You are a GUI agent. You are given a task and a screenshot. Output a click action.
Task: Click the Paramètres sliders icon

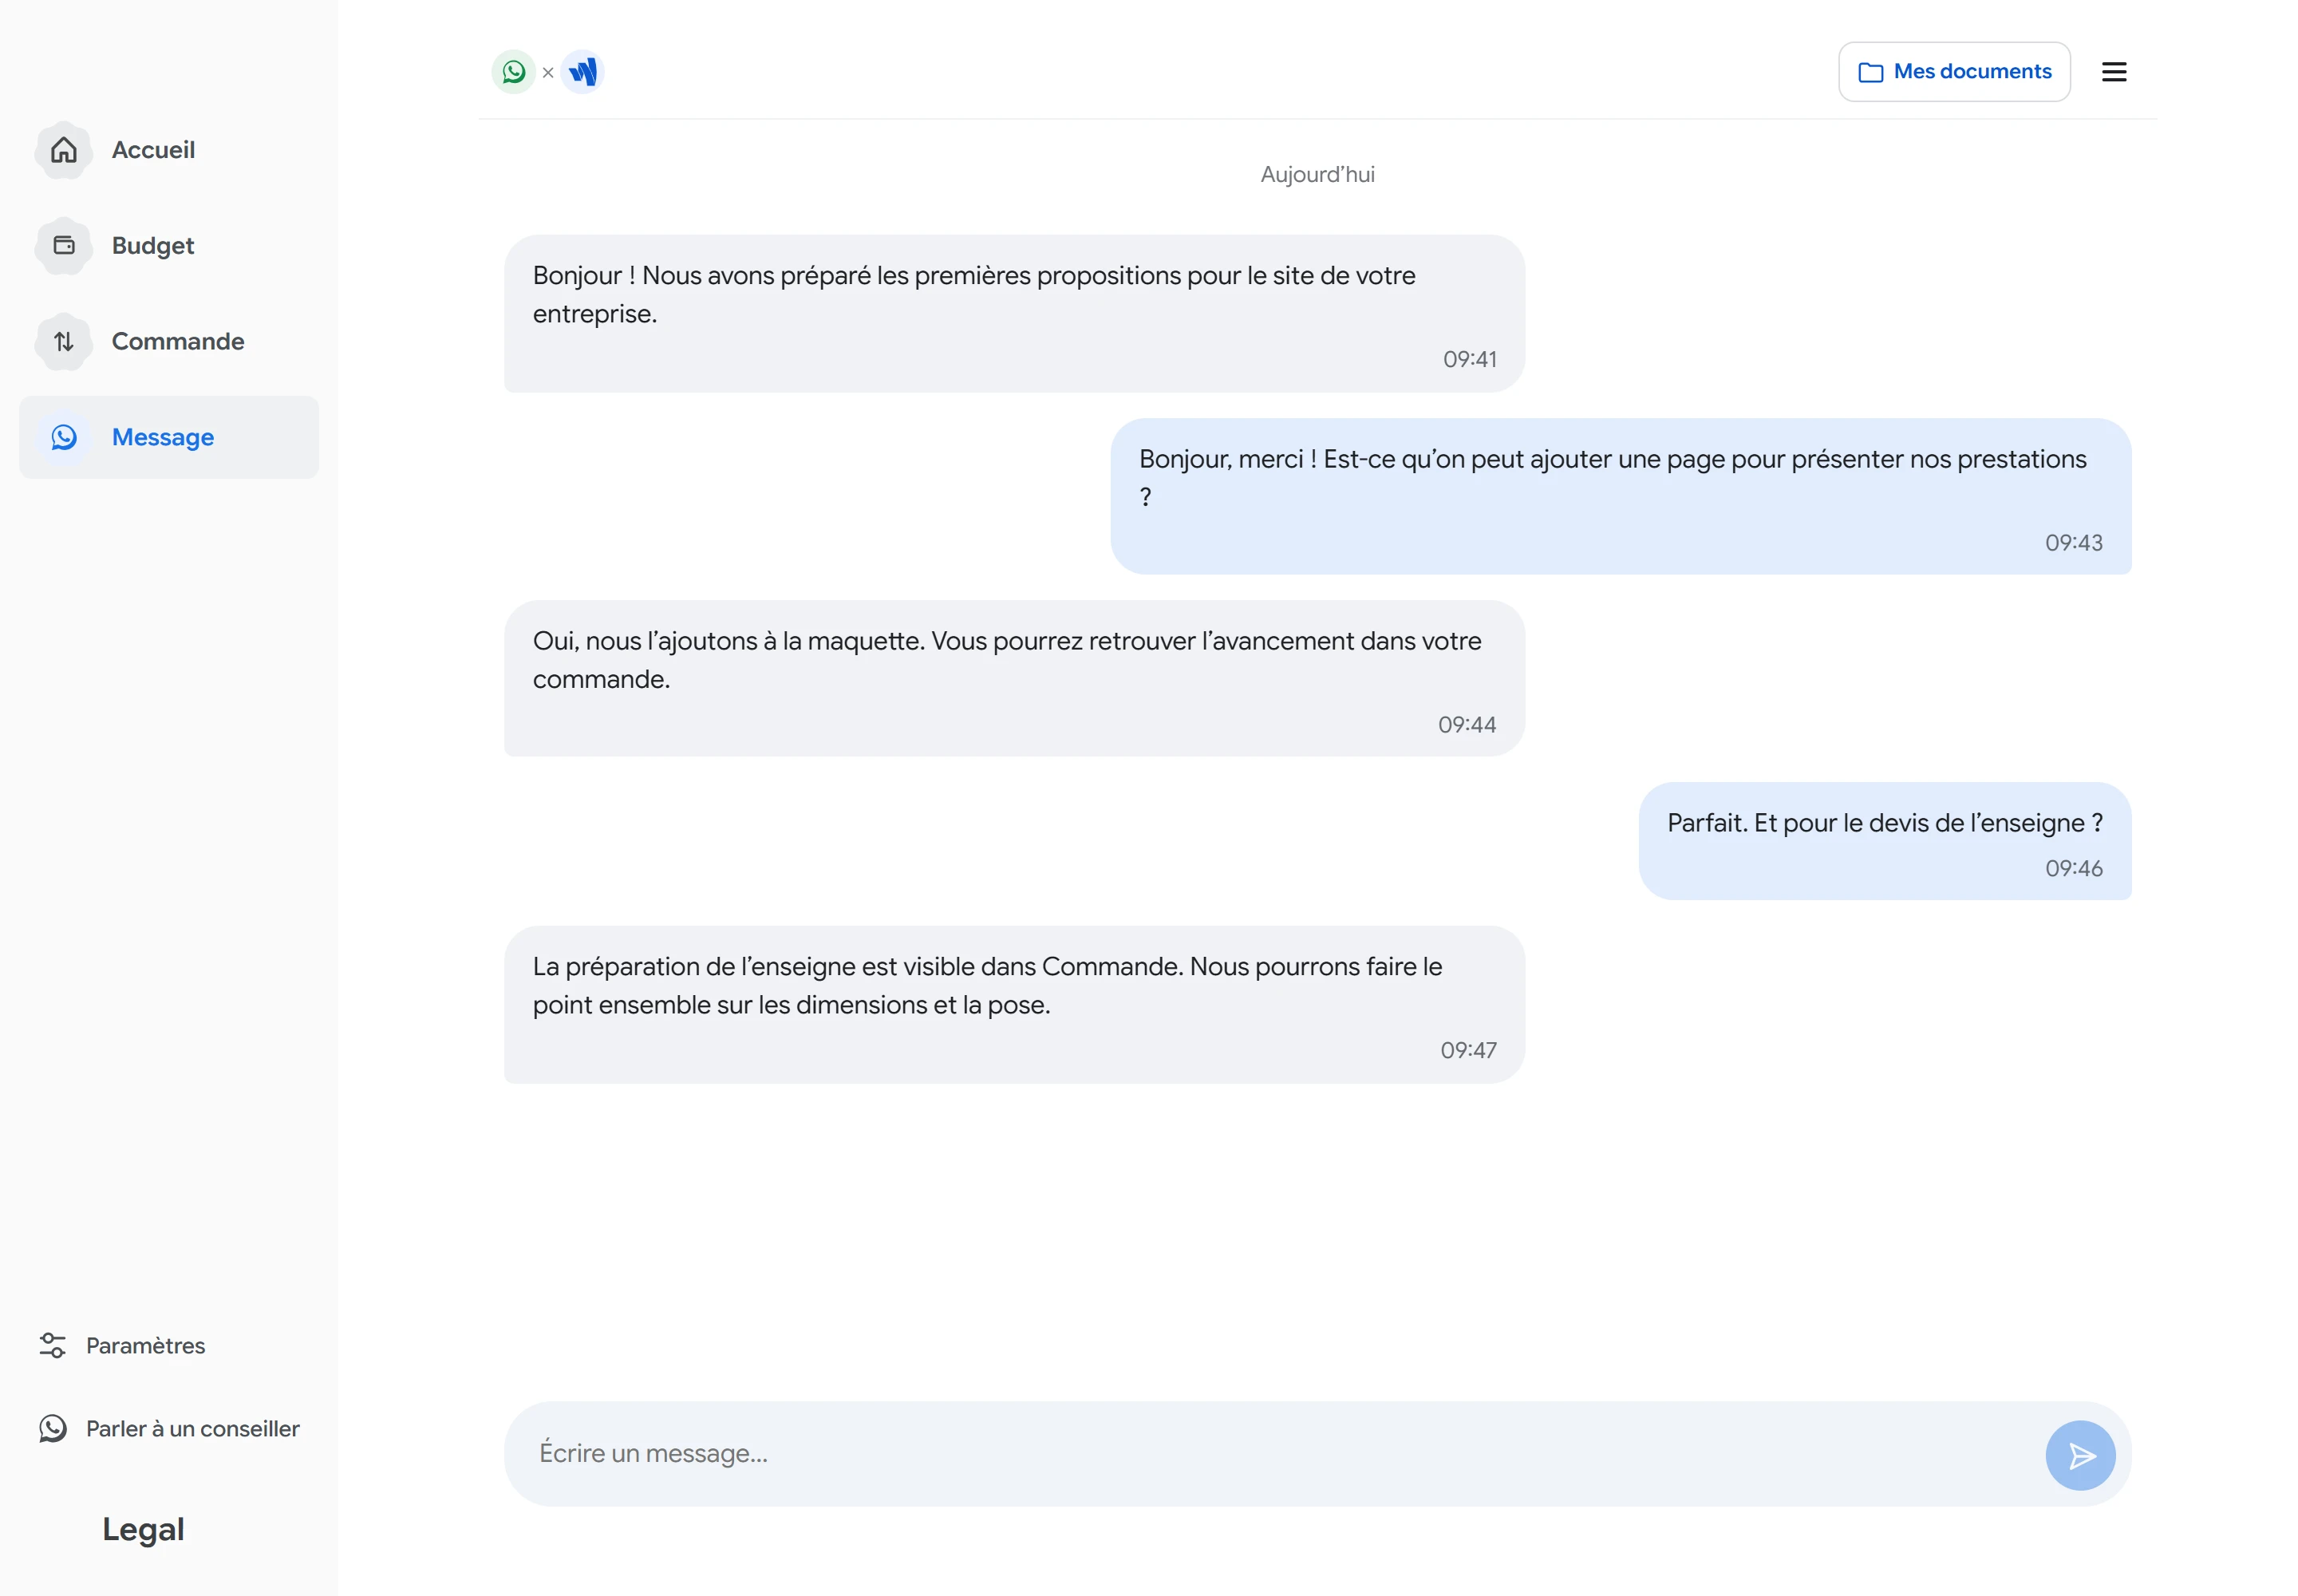pos(53,1345)
